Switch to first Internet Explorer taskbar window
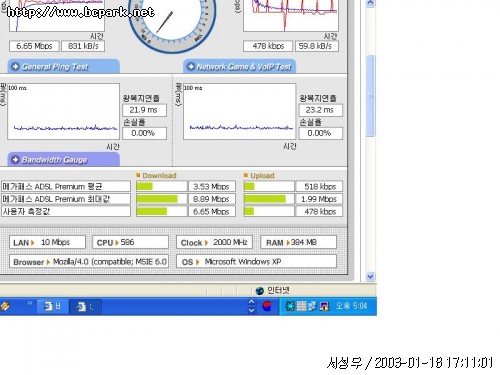Screen dimensions: 500x375 (52, 306)
